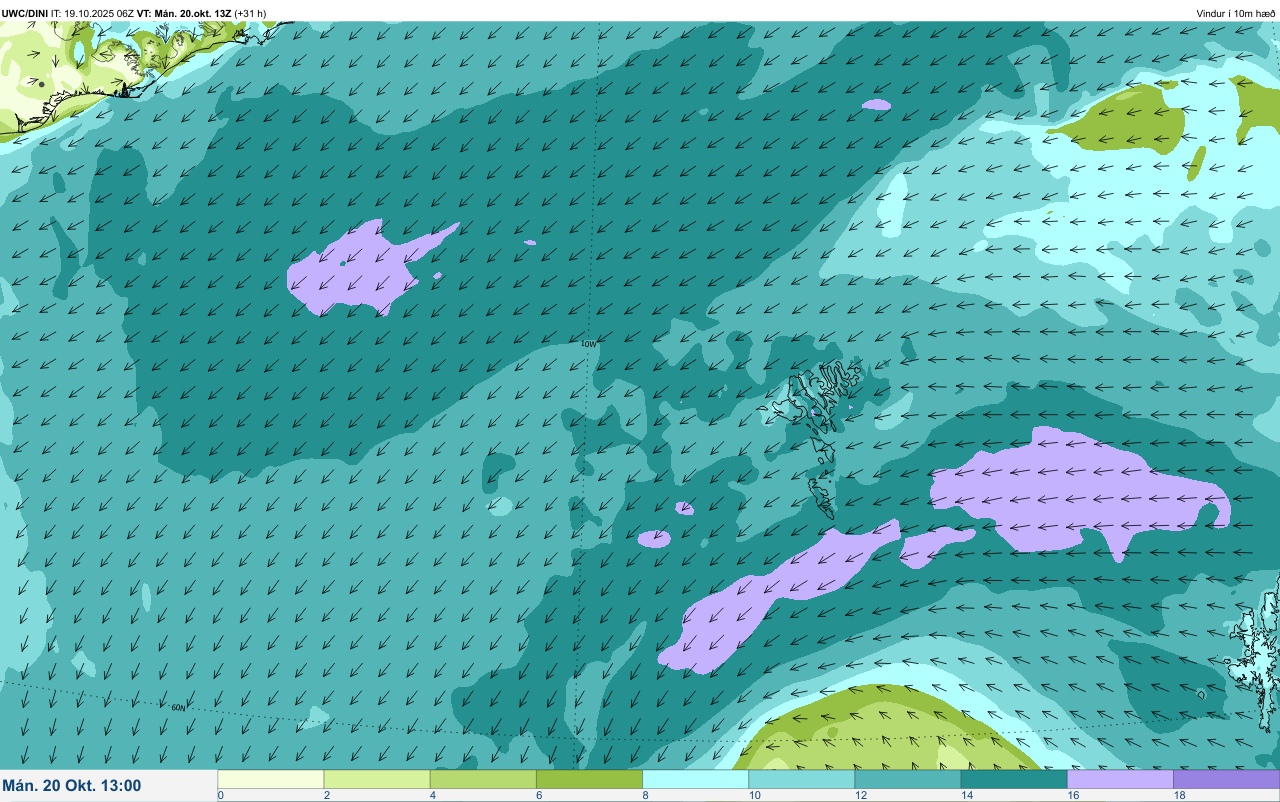Click the 'UWC/DINI IT: 19.10.2025 06Z' header text
1280x802 pixels.
tap(68, 13)
